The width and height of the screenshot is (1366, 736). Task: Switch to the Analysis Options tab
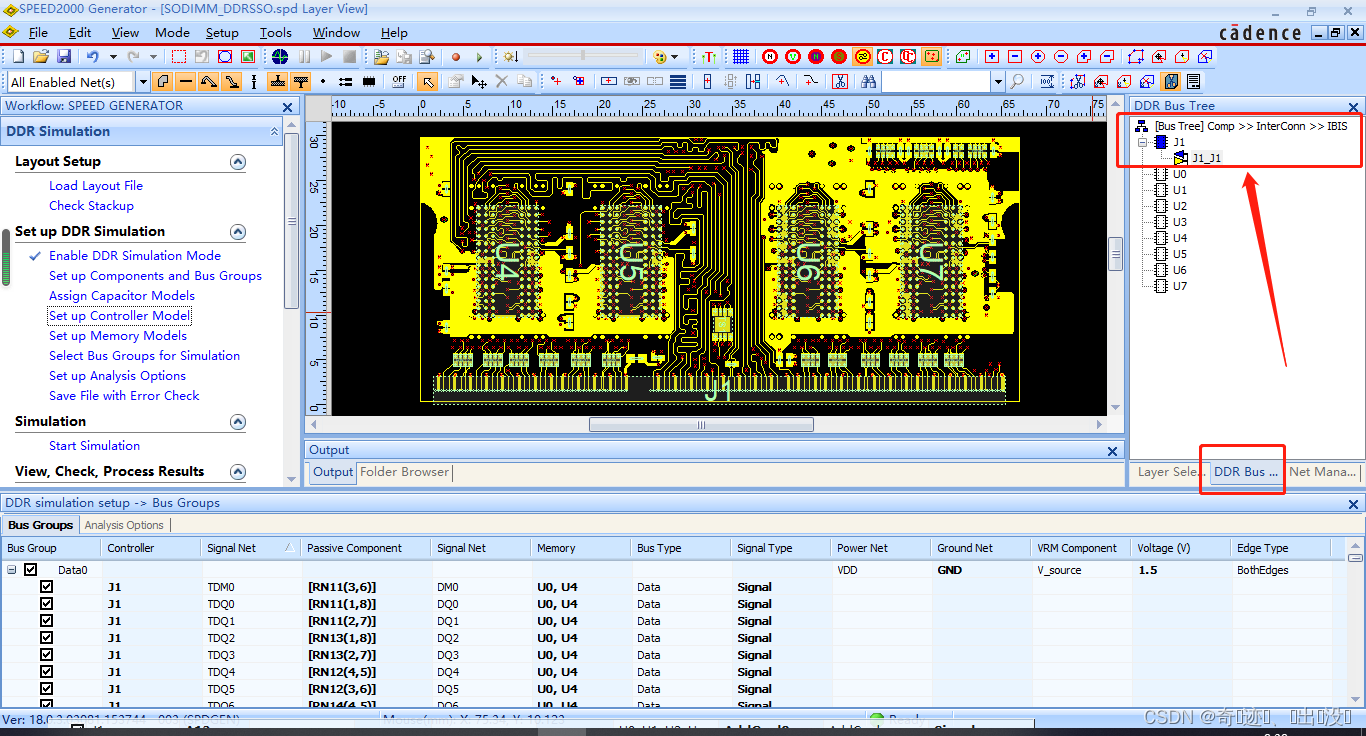point(124,525)
